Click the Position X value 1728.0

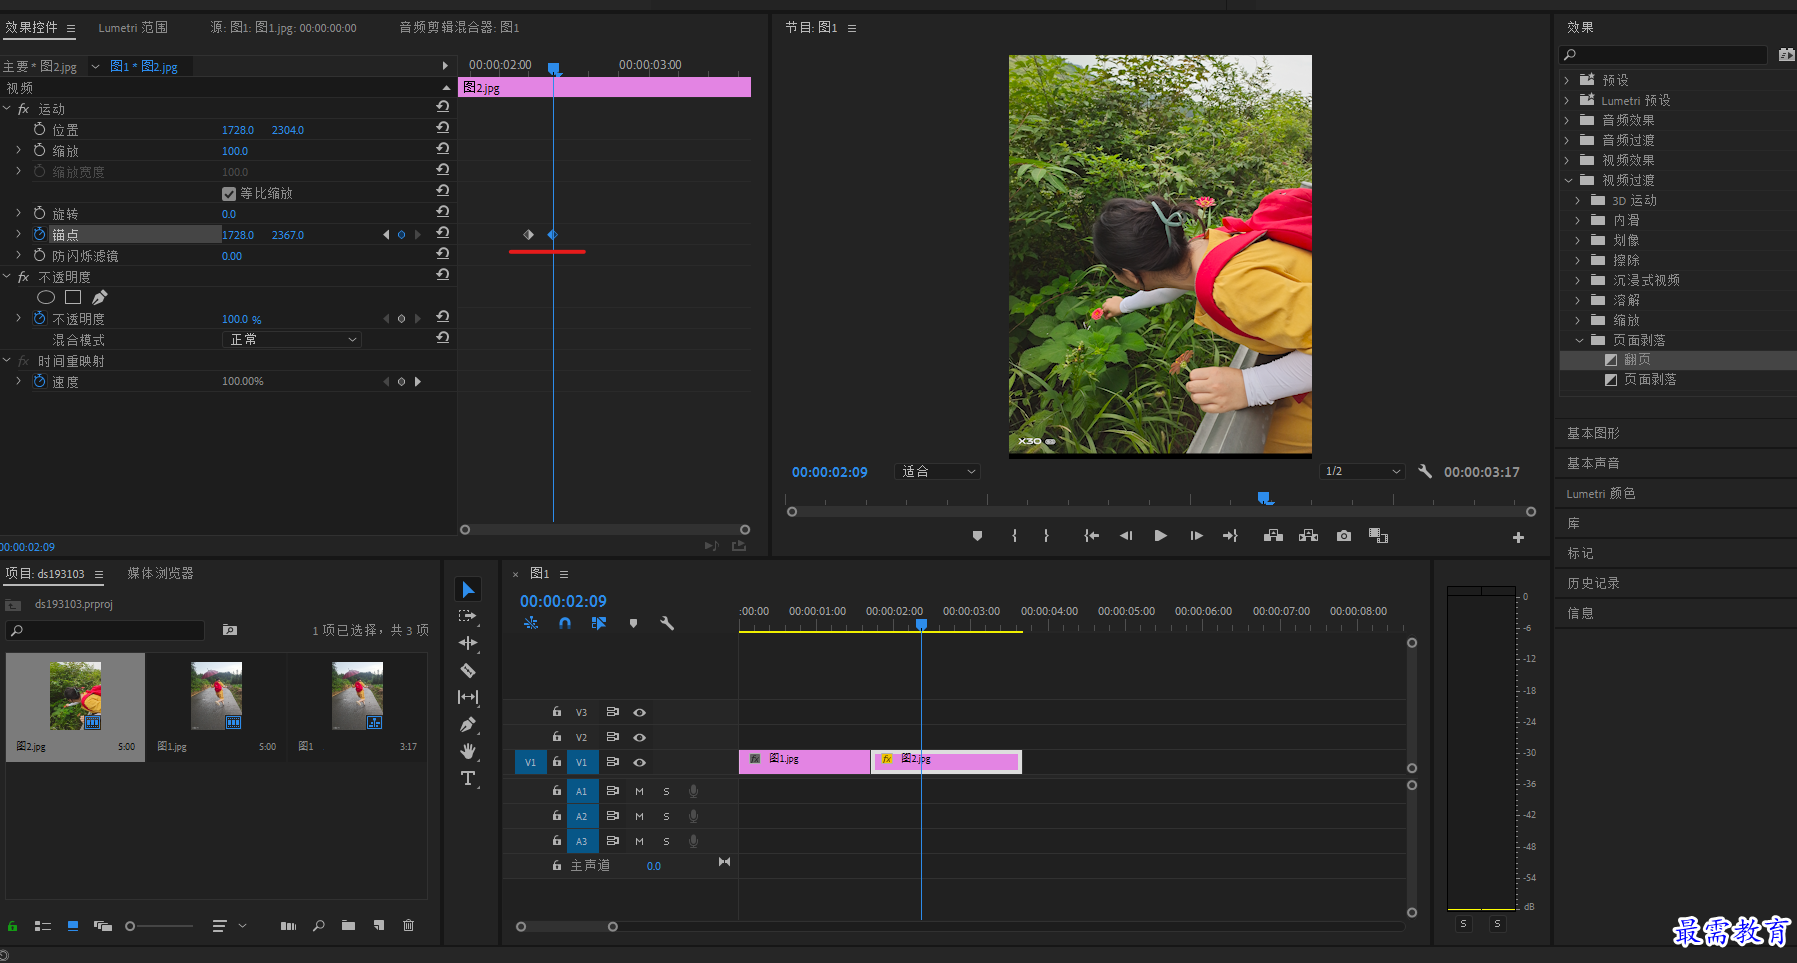238,130
